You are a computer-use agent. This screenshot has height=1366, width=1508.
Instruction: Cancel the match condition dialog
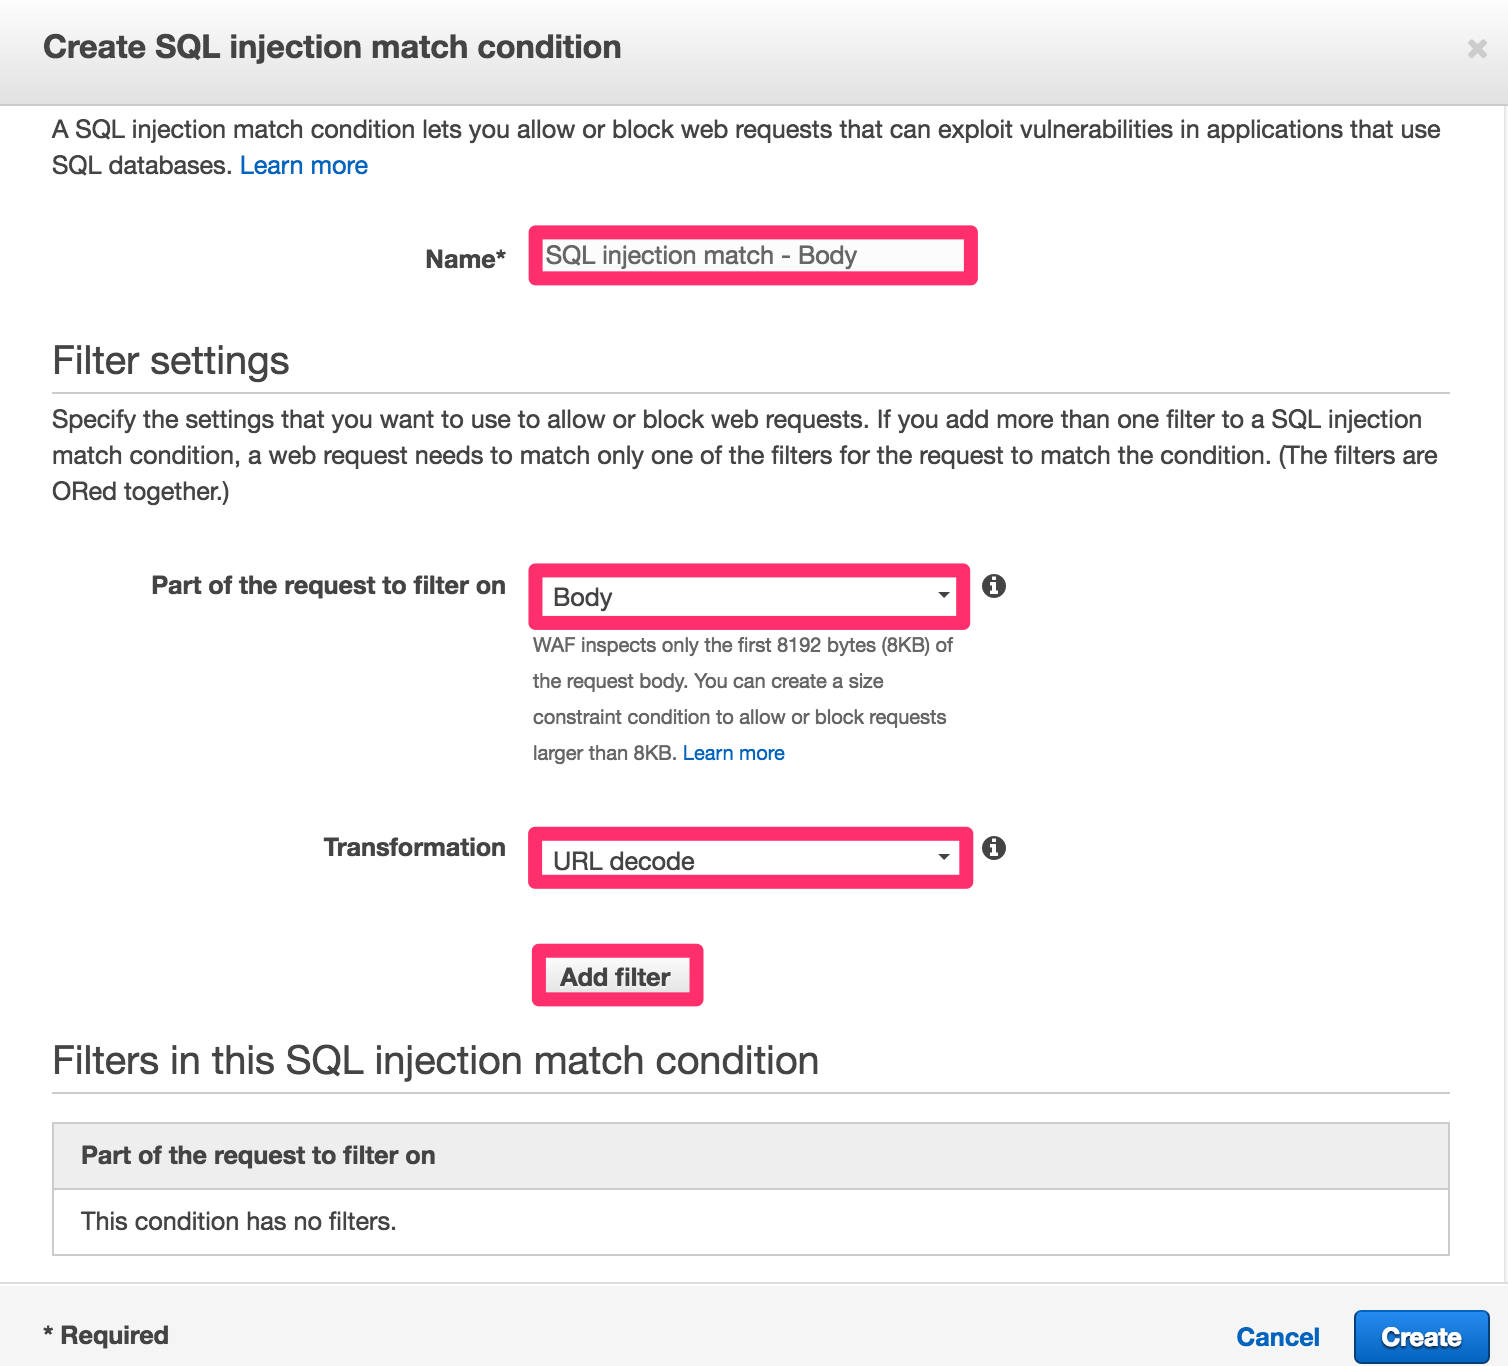(x=1277, y=1337)
